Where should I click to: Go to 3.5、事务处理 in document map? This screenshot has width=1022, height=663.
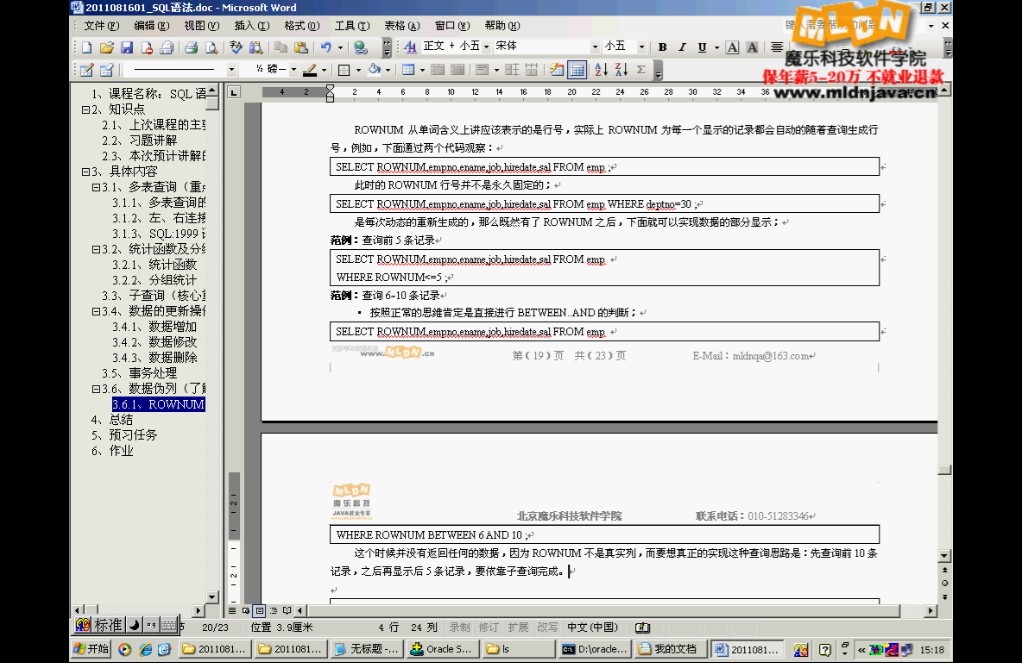139,373
